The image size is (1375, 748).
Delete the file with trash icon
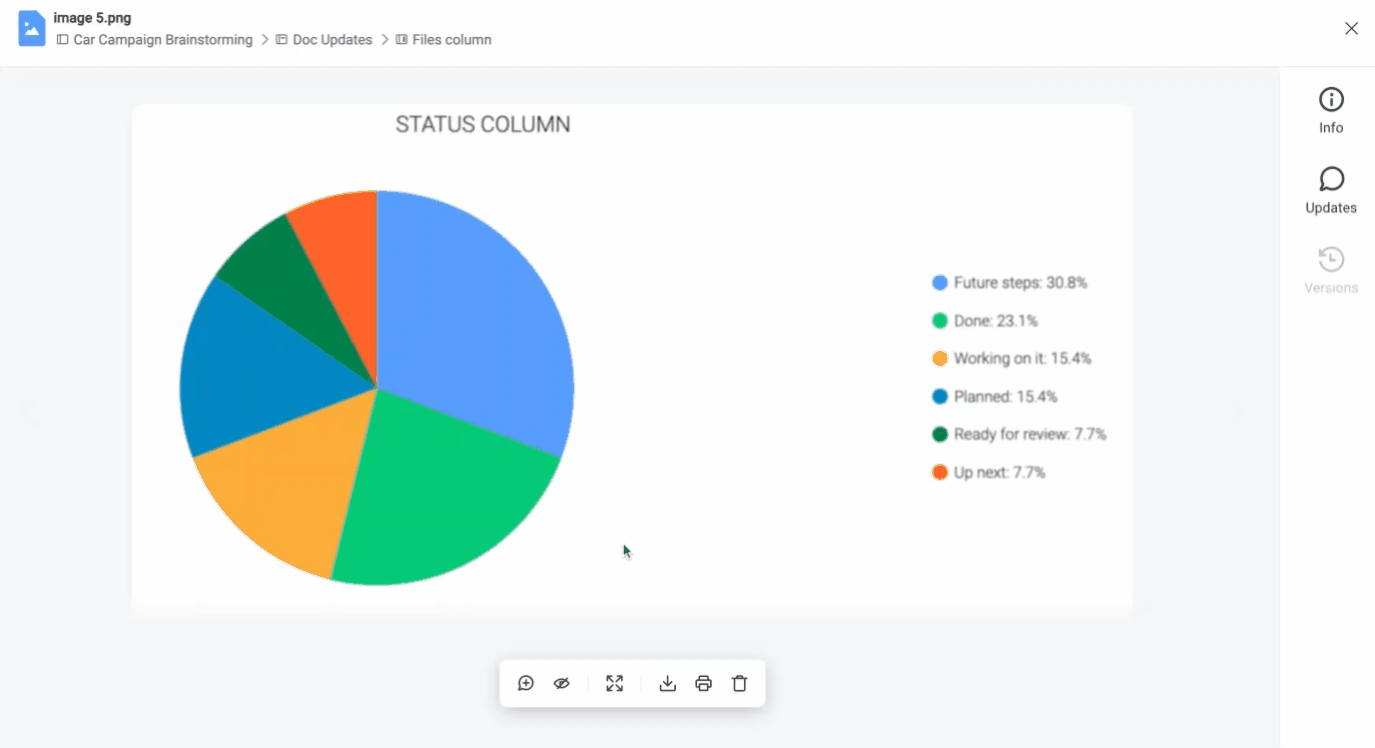pos(740,684)
